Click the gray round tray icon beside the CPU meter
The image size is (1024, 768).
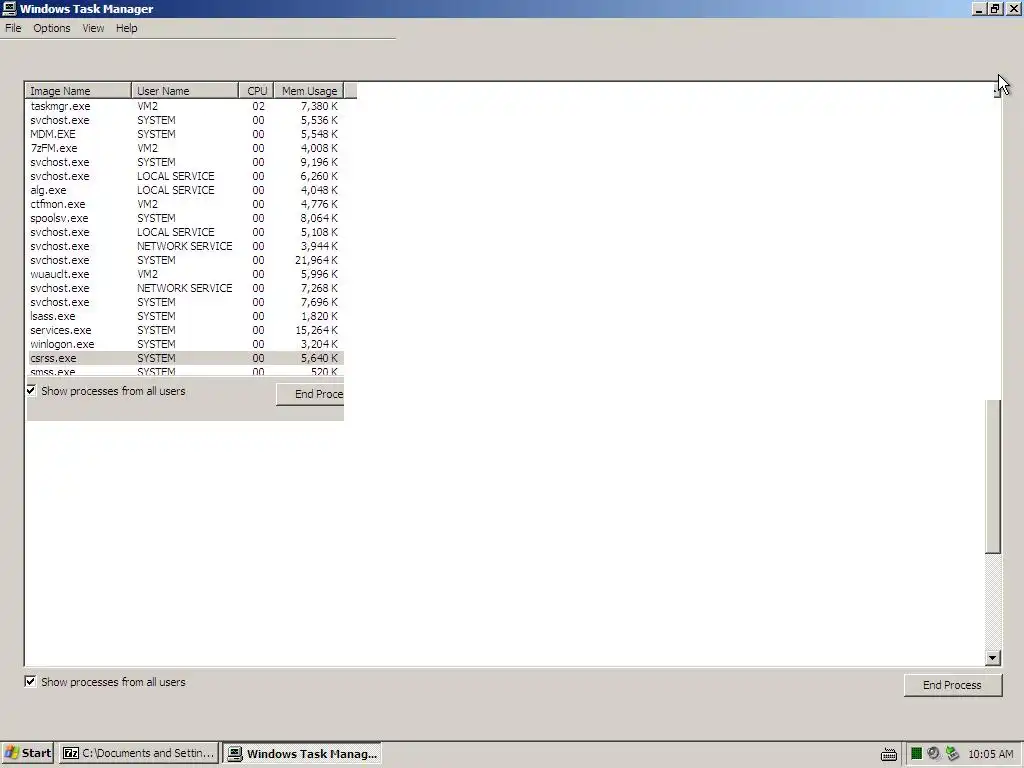933,754
